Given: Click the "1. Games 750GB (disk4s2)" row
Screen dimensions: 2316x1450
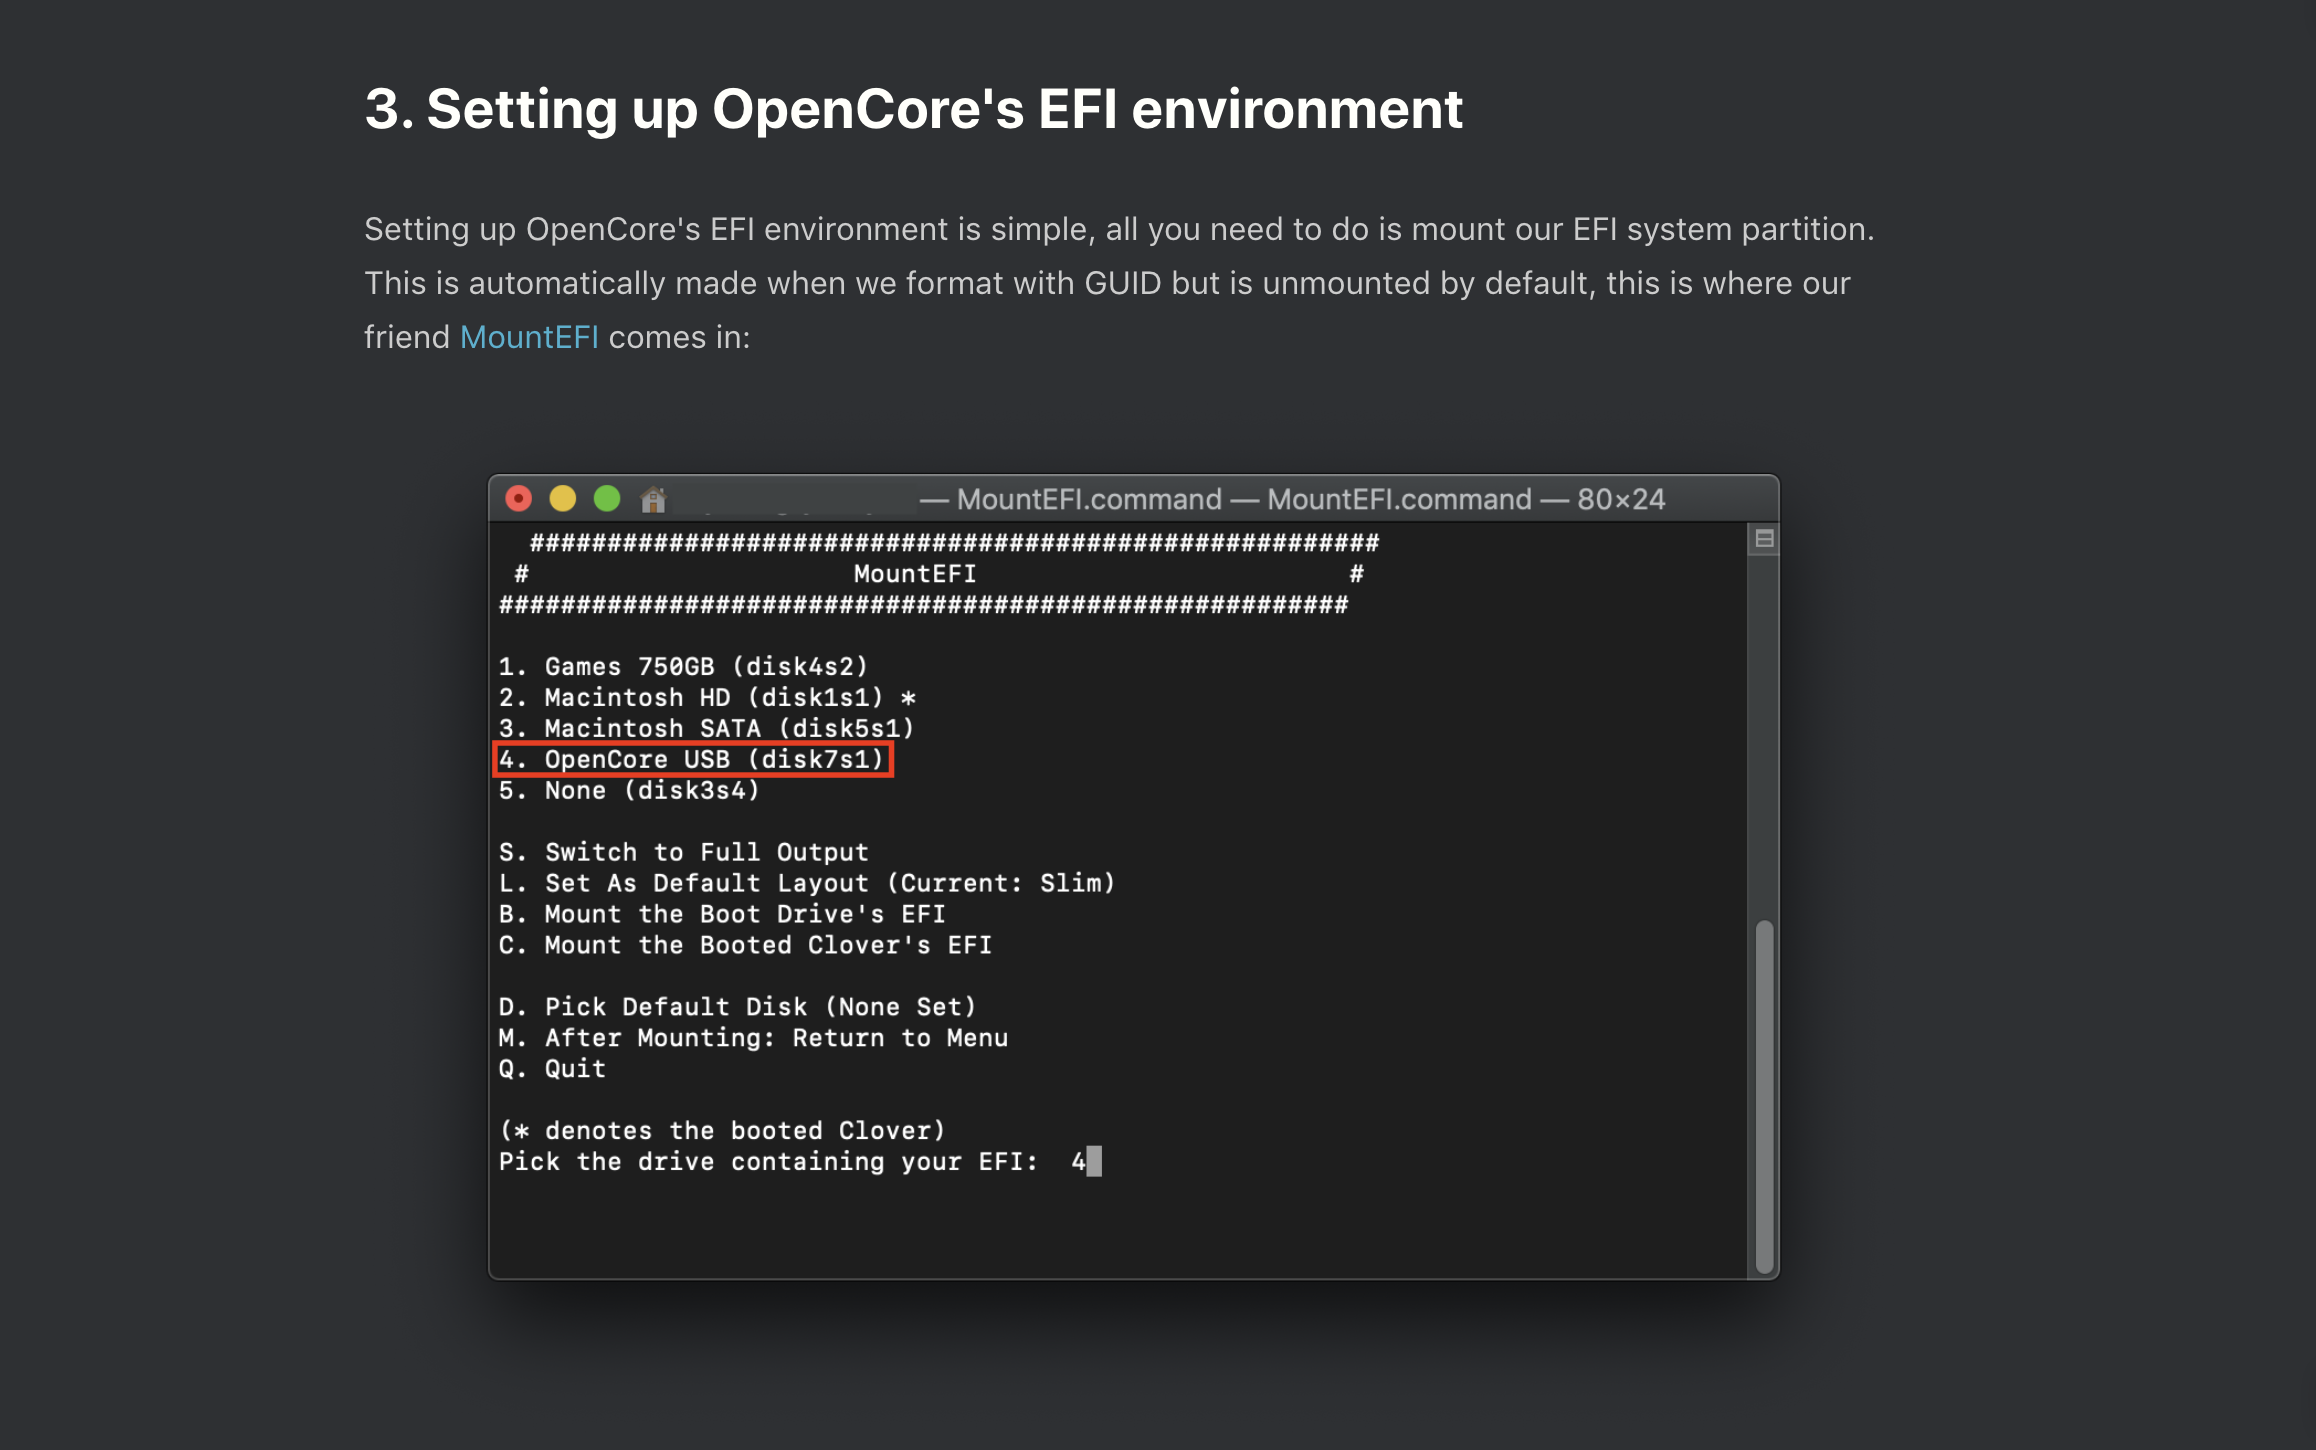Looking at the screenshot, I should point(683,666).
